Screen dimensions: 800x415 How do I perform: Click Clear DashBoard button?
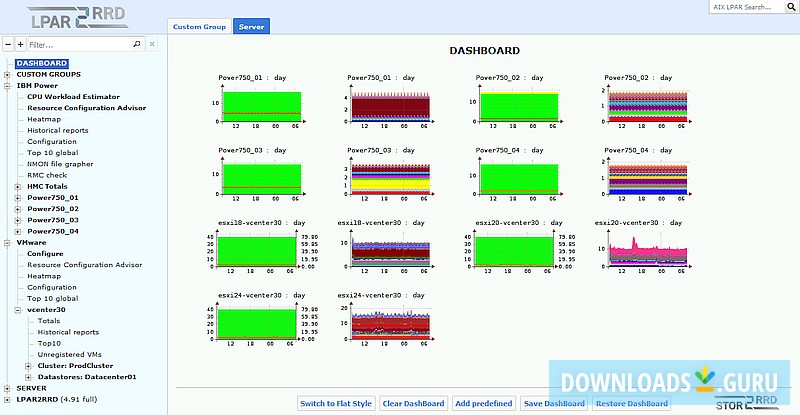pyautogui.click(x=413, y=403)
